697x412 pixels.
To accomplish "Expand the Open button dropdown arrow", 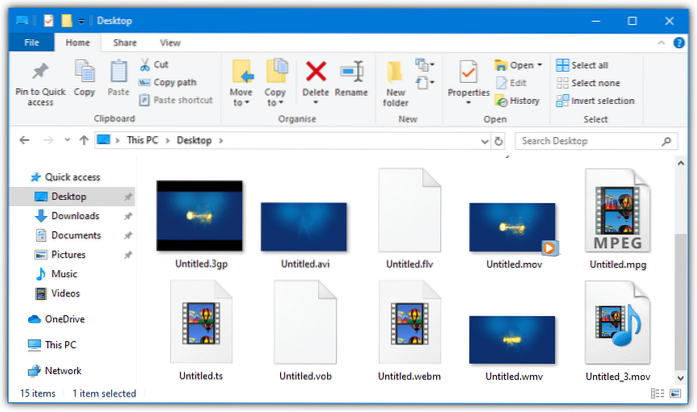I will [x=540, y=65].
